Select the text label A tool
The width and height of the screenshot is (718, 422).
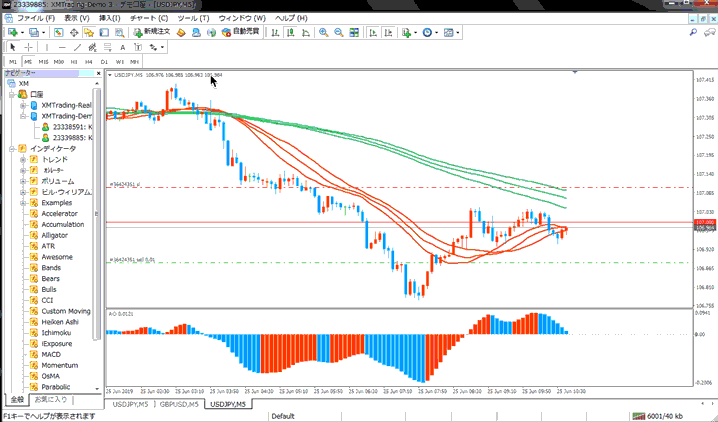click(122, 47)
